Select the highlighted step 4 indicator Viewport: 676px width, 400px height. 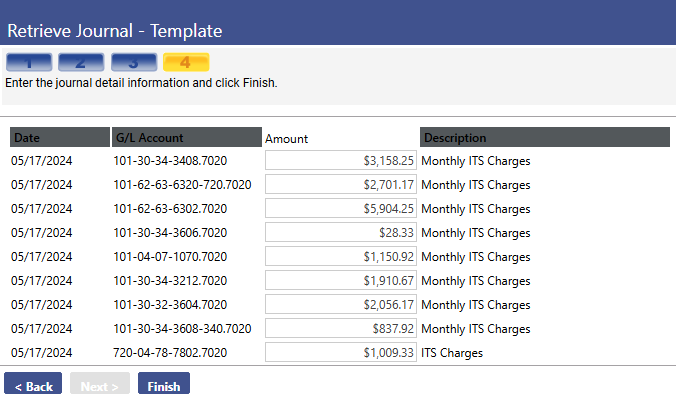click(186, 62)
